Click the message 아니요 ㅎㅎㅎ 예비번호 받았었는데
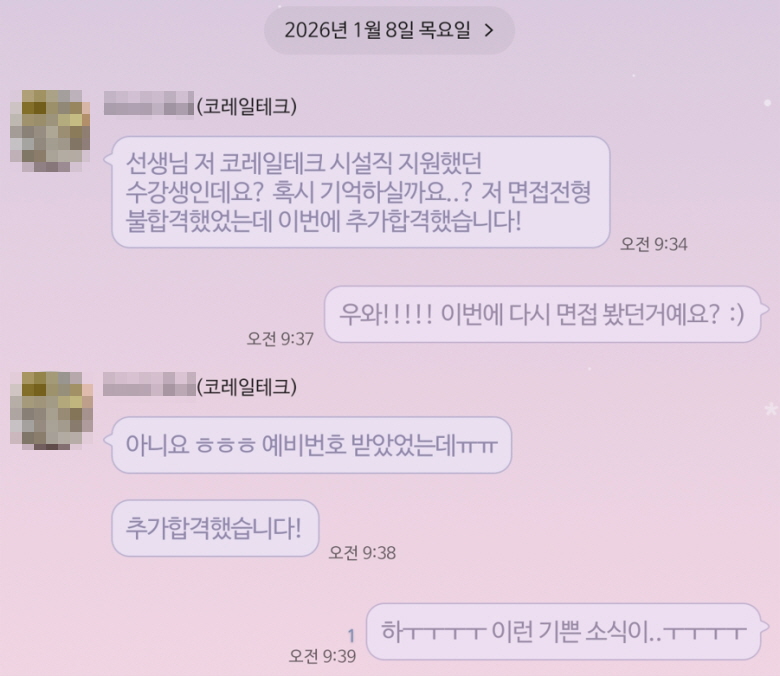Image resolution: width=780 pixels, height=676 pixels. point(311,445)
